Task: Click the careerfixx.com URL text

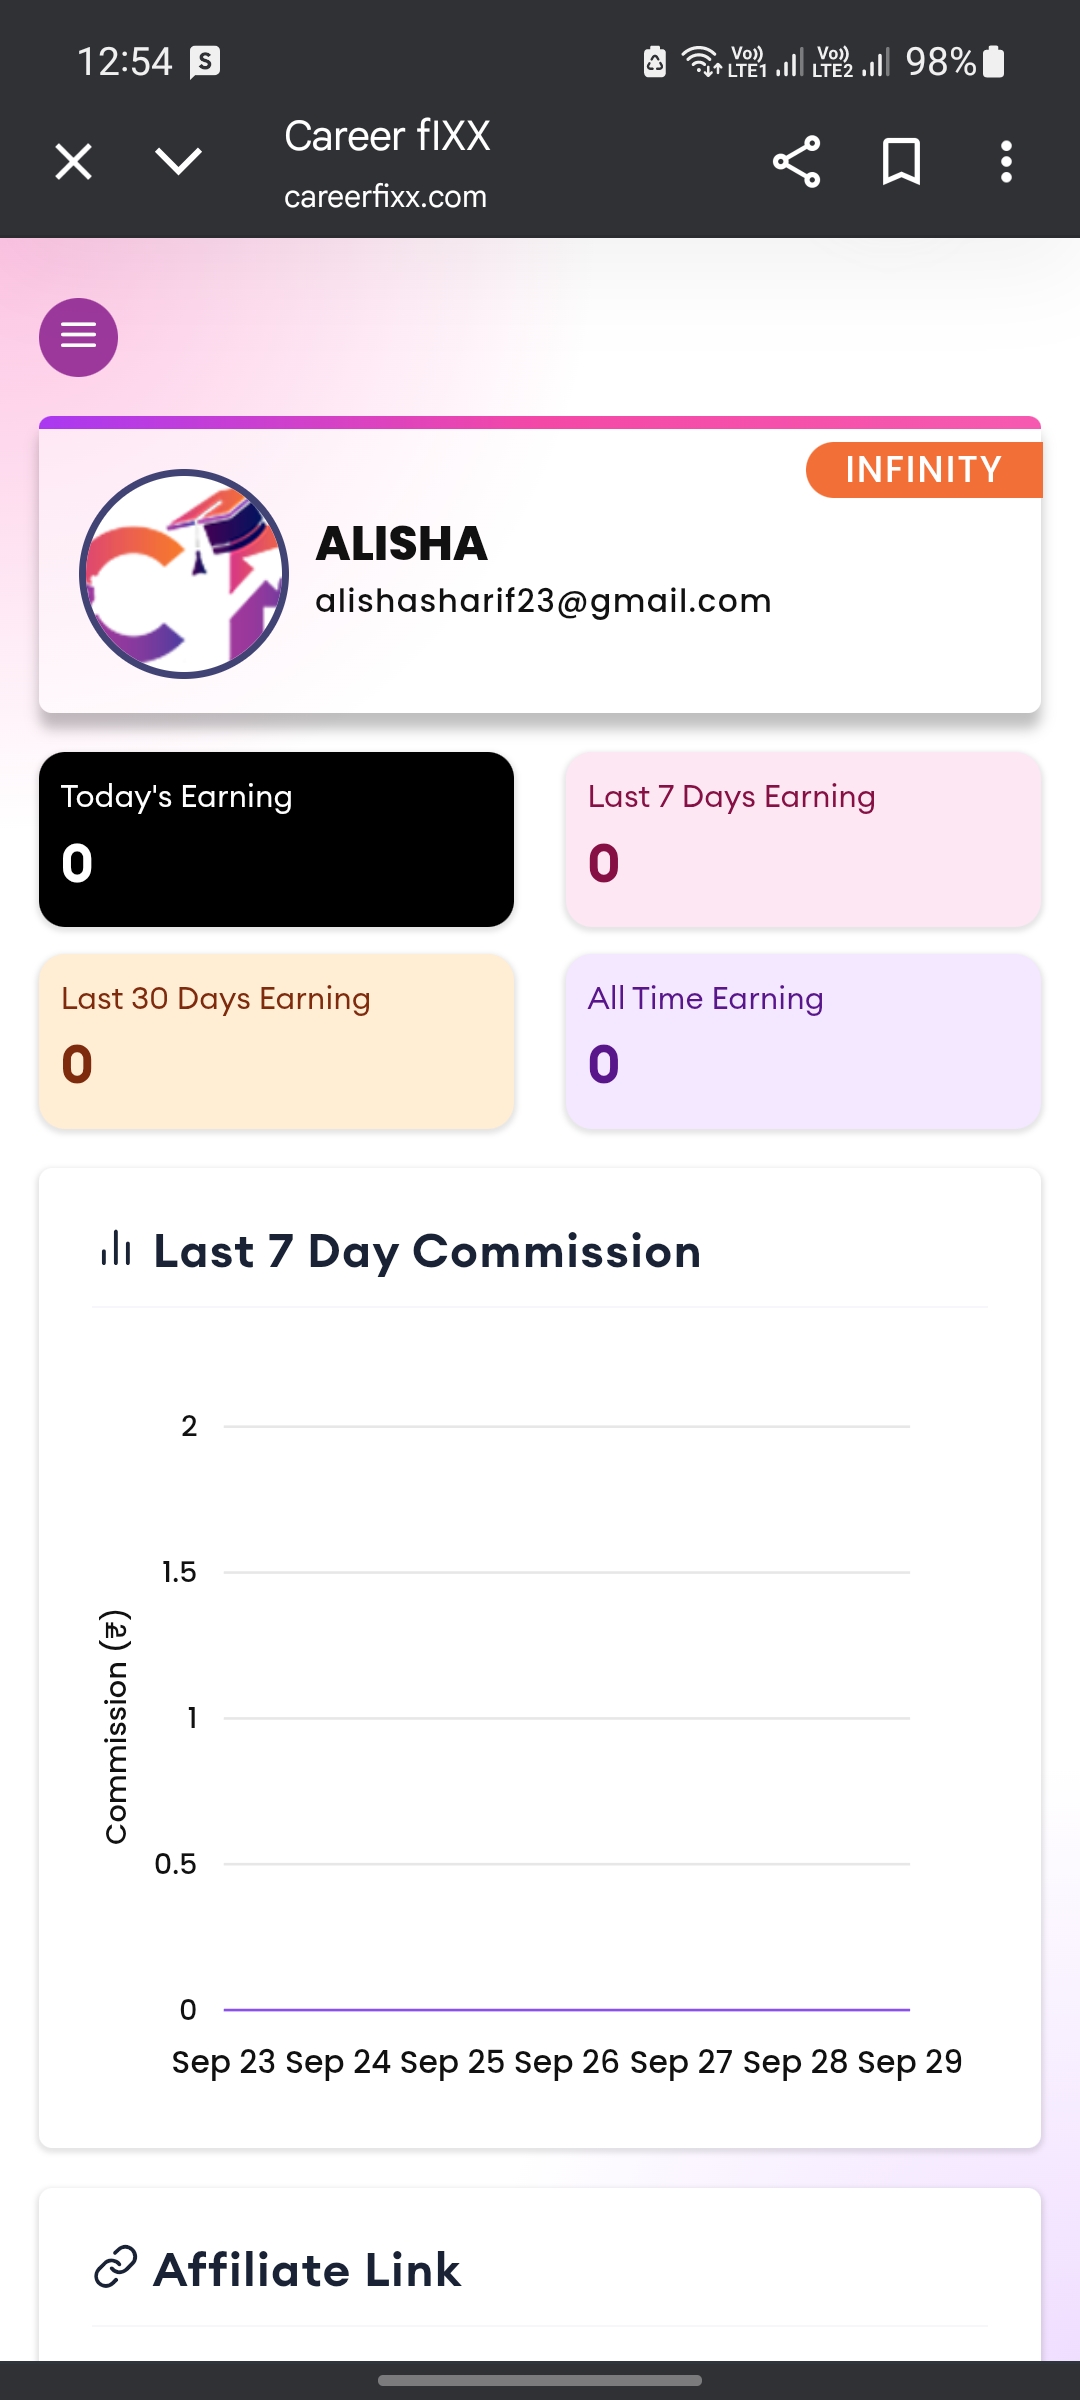Action: tap(385, 196)
